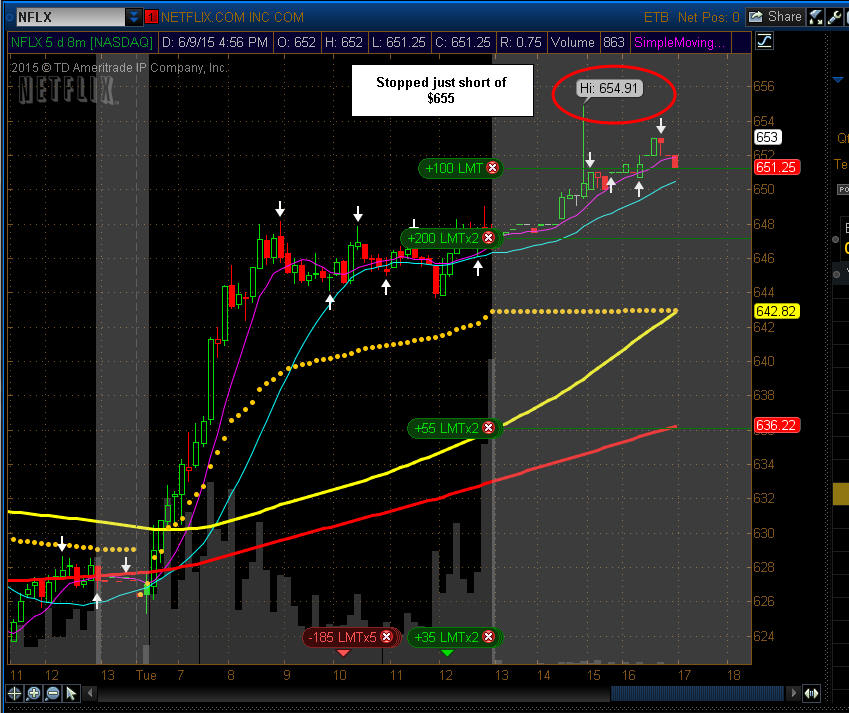This screenshot has height=713, width=849.
Task: Click the blue horizontal scrollbar thumb
Action: click(697, 693)
